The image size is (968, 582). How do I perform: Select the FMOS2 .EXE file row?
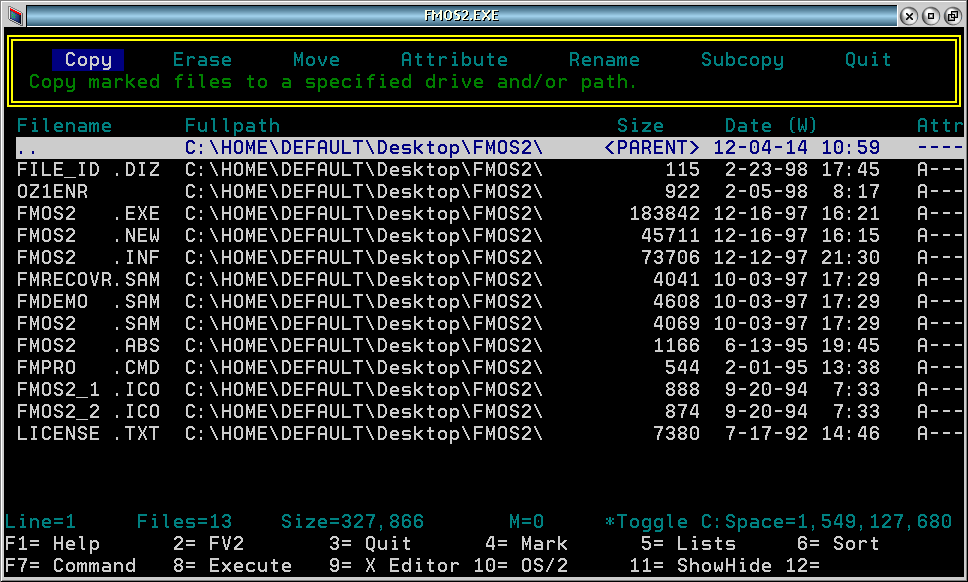tap(489, 214)
